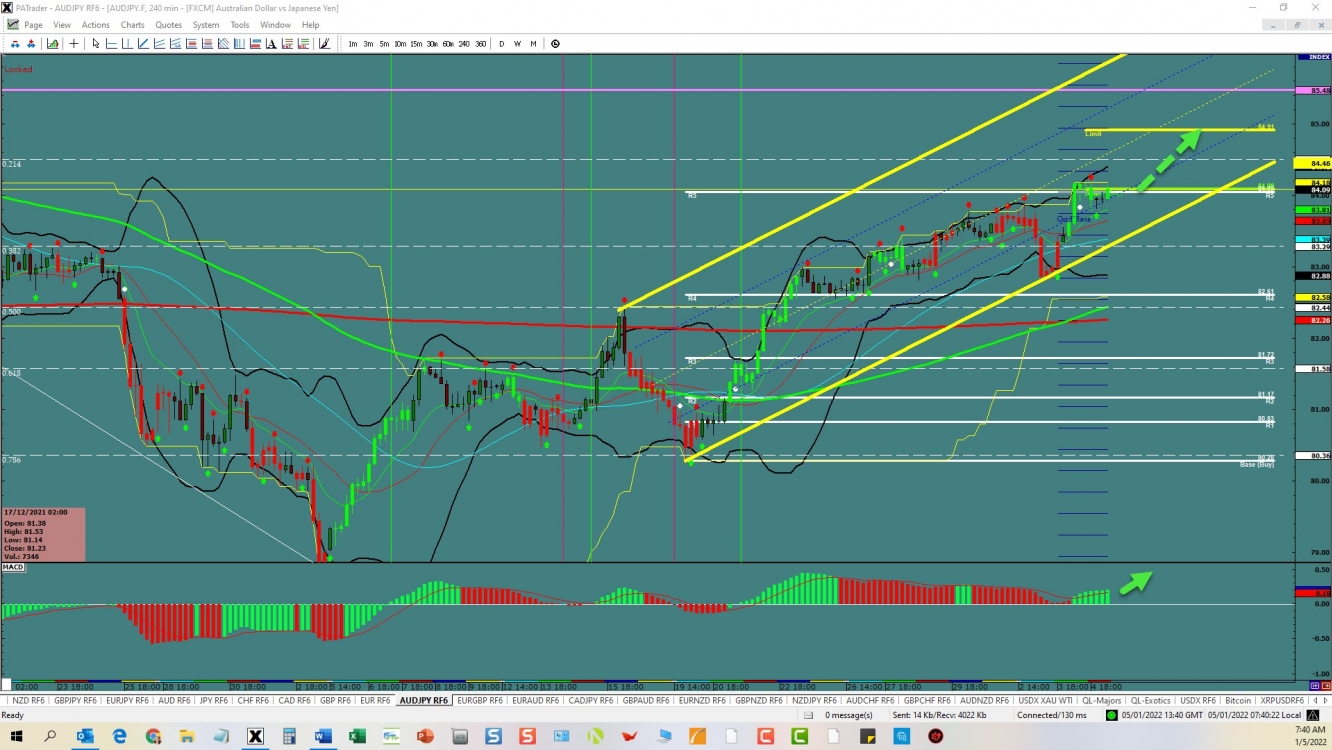Click the 0 message(s) status entry
This screenshot has height=750, width=1332.
pyautogui.click(x=848, y=715)
